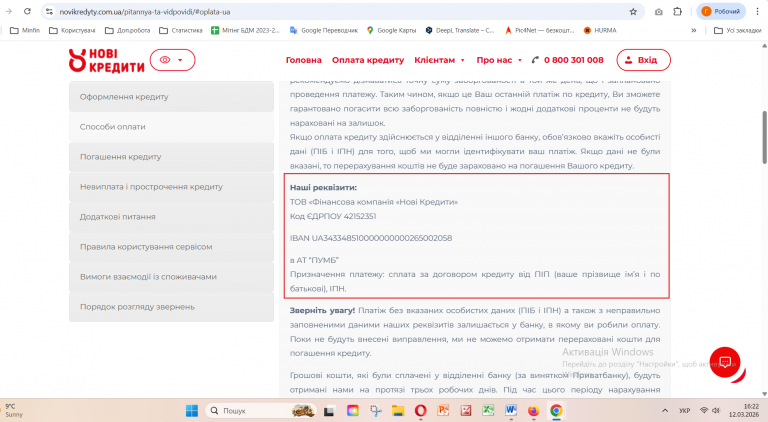This screenshot has height=422, width=768.
Task: Open Мітінг БДМ 2023 bookmark
Action: (245, 30)
